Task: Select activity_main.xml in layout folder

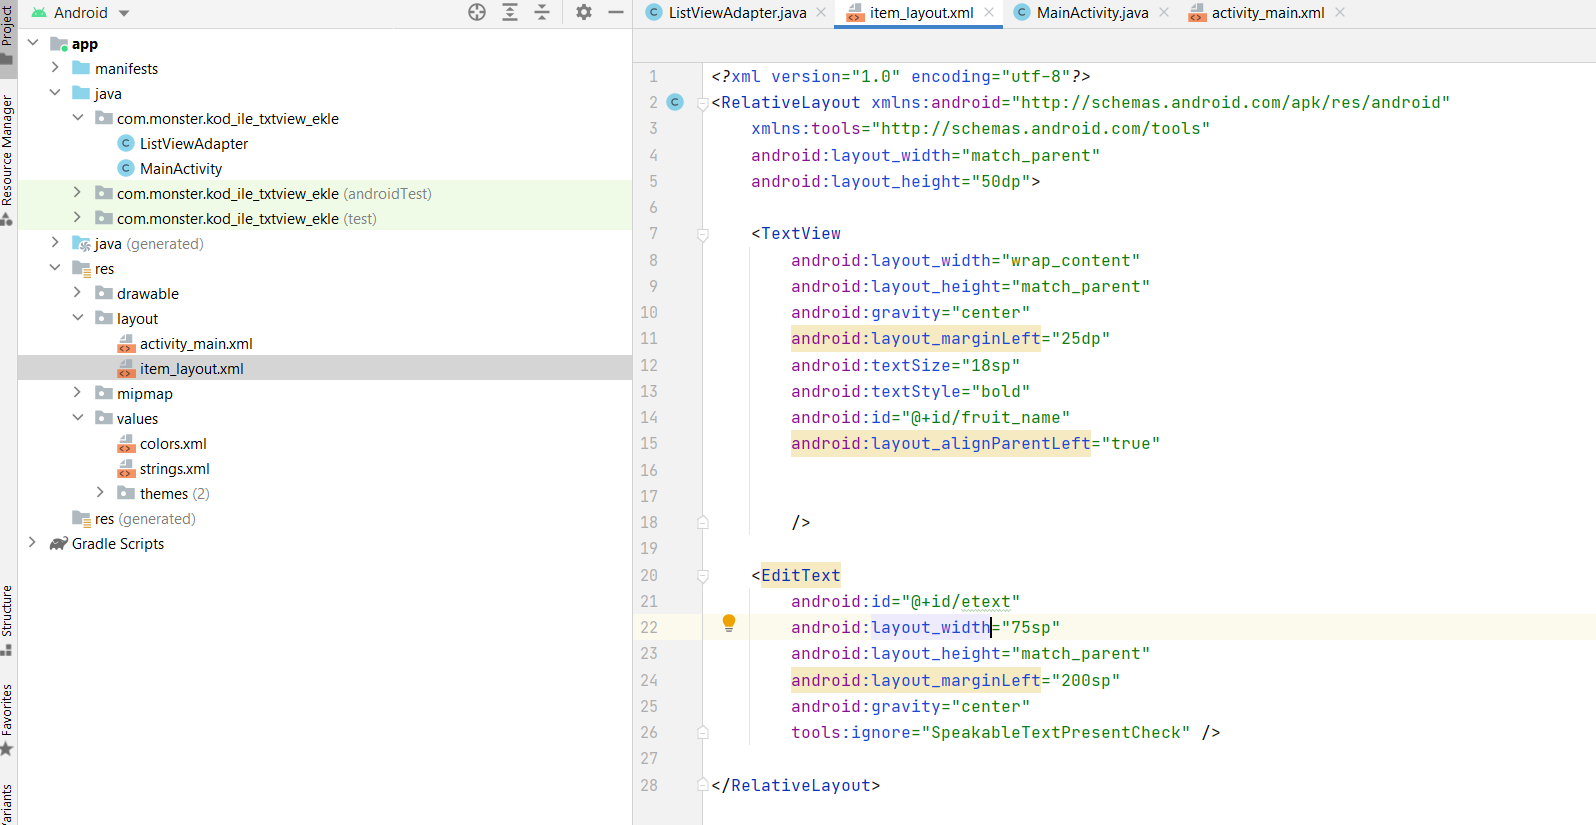Action: point(196,344)
